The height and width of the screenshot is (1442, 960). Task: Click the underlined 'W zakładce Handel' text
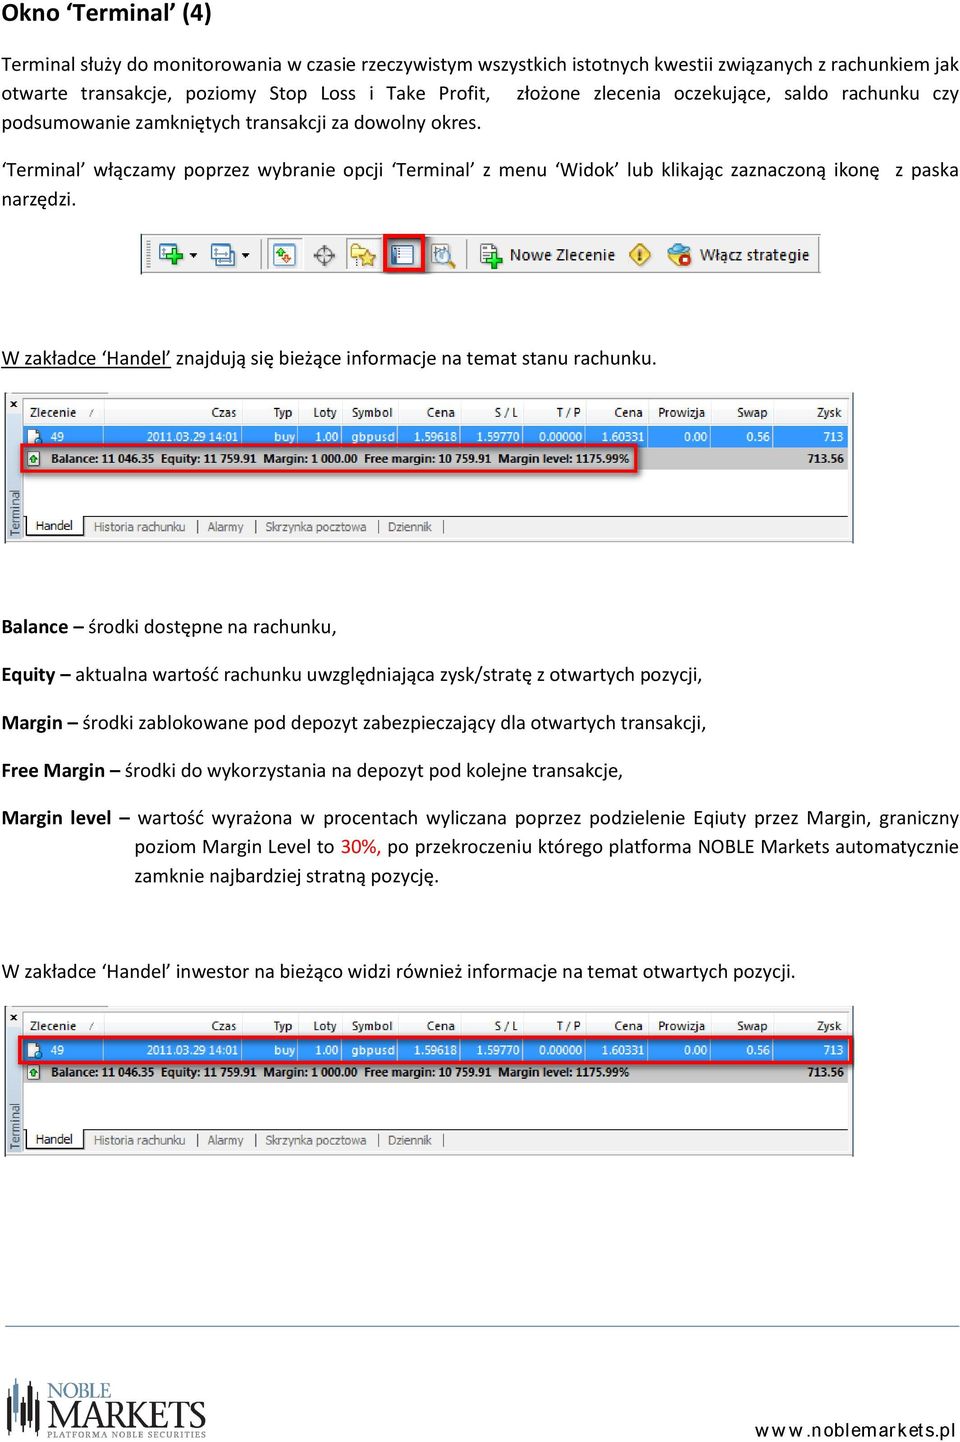pyautogui.click(x=86, y=358)
